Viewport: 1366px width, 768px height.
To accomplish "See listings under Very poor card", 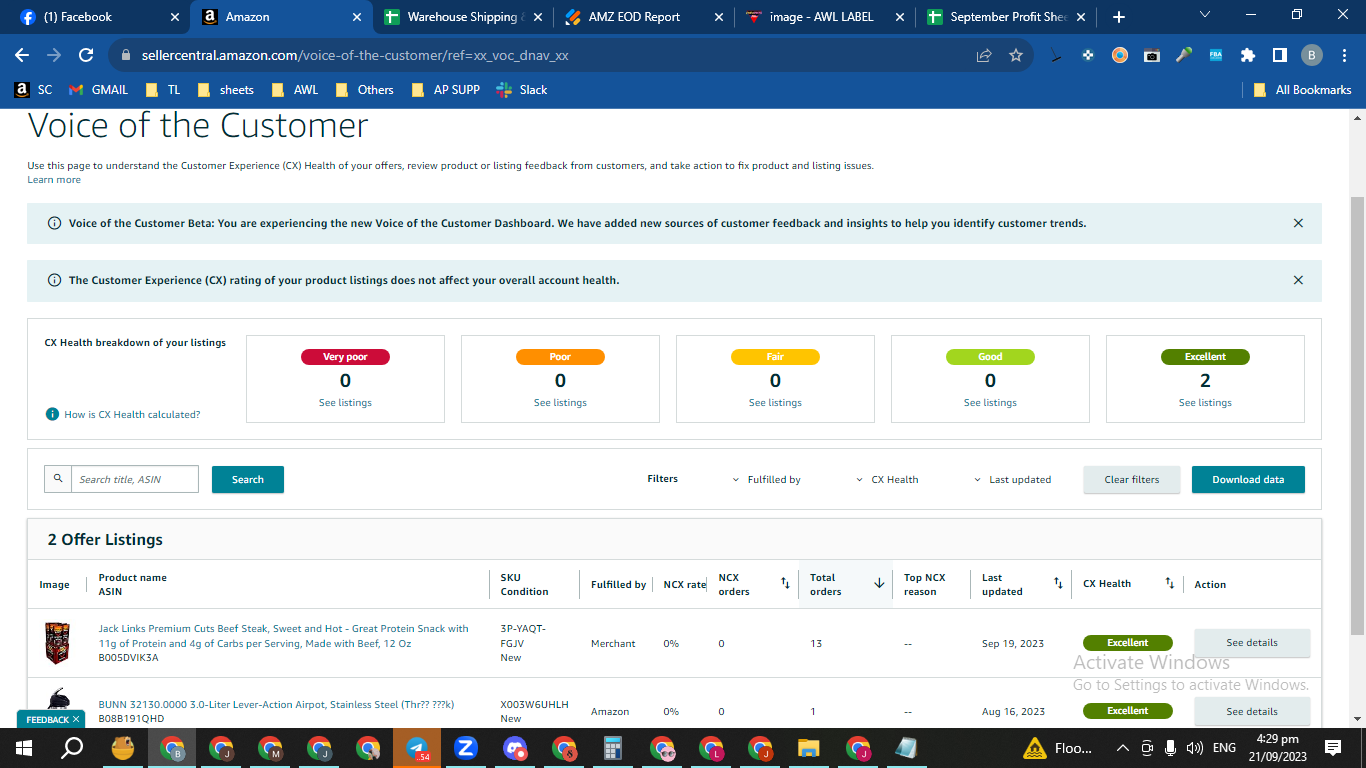I will tap(345, 403).
